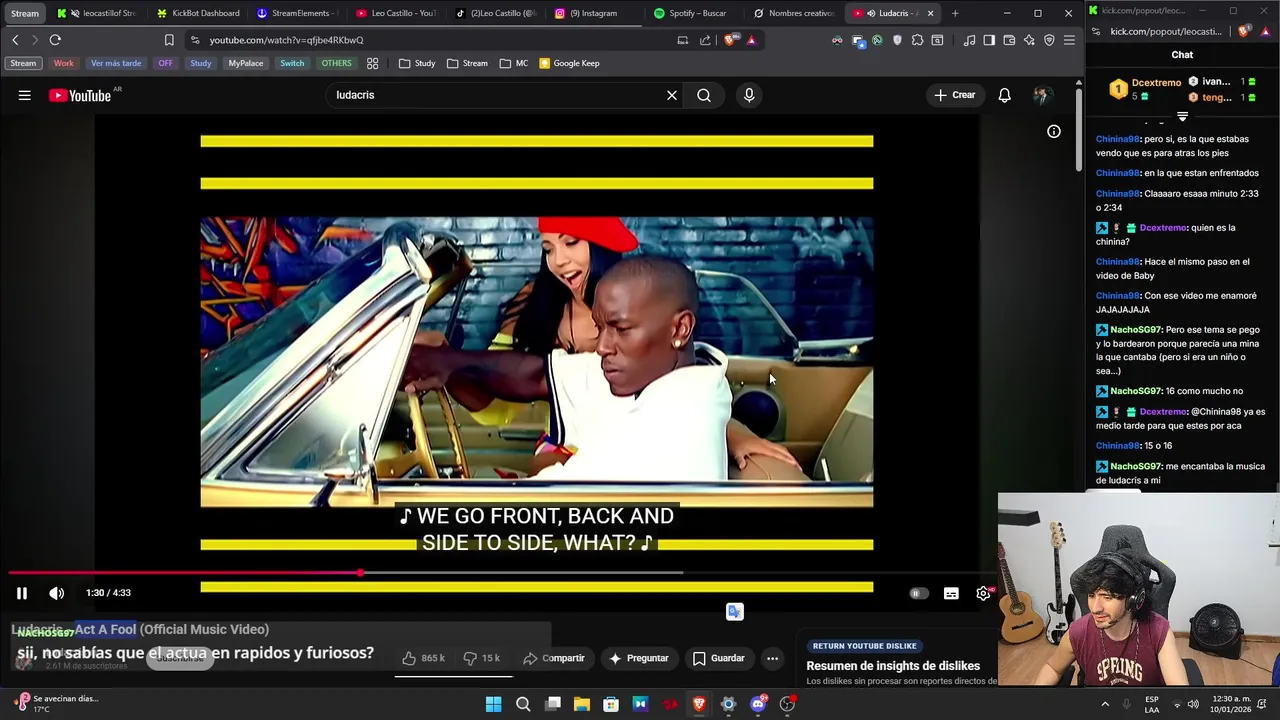Open the Ver más tarde bookmark group
Image resolution: width=1280 pixels, height=720 pixels.
coord(116,63)
